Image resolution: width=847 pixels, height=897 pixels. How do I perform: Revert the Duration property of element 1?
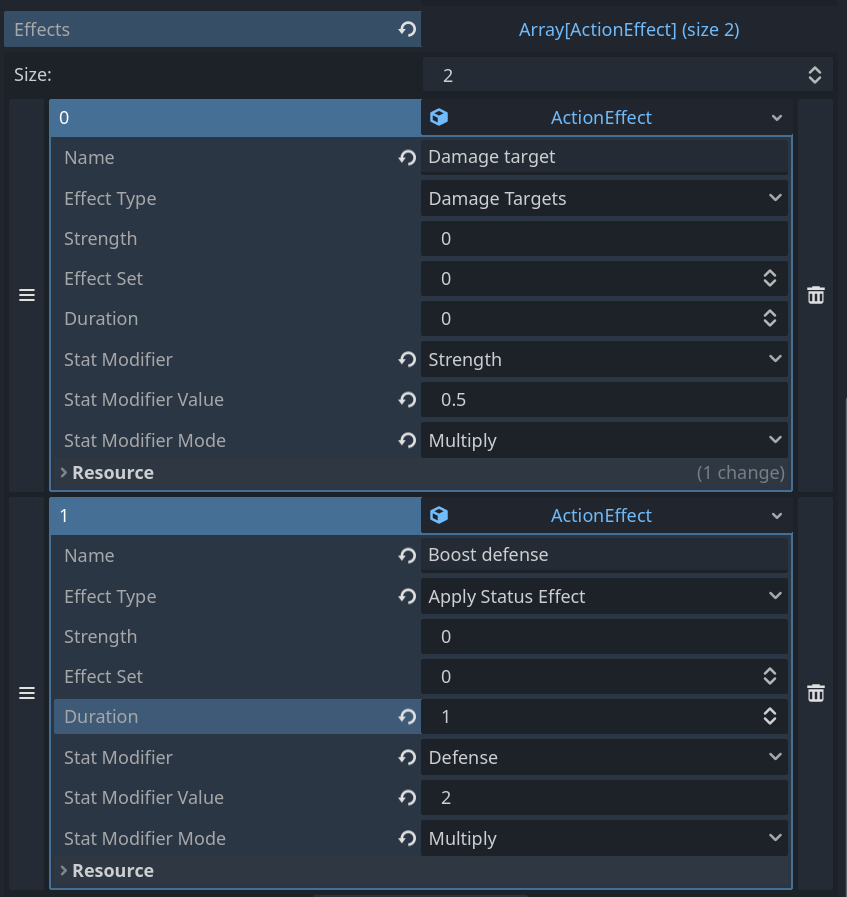click(x=407, y=716)
